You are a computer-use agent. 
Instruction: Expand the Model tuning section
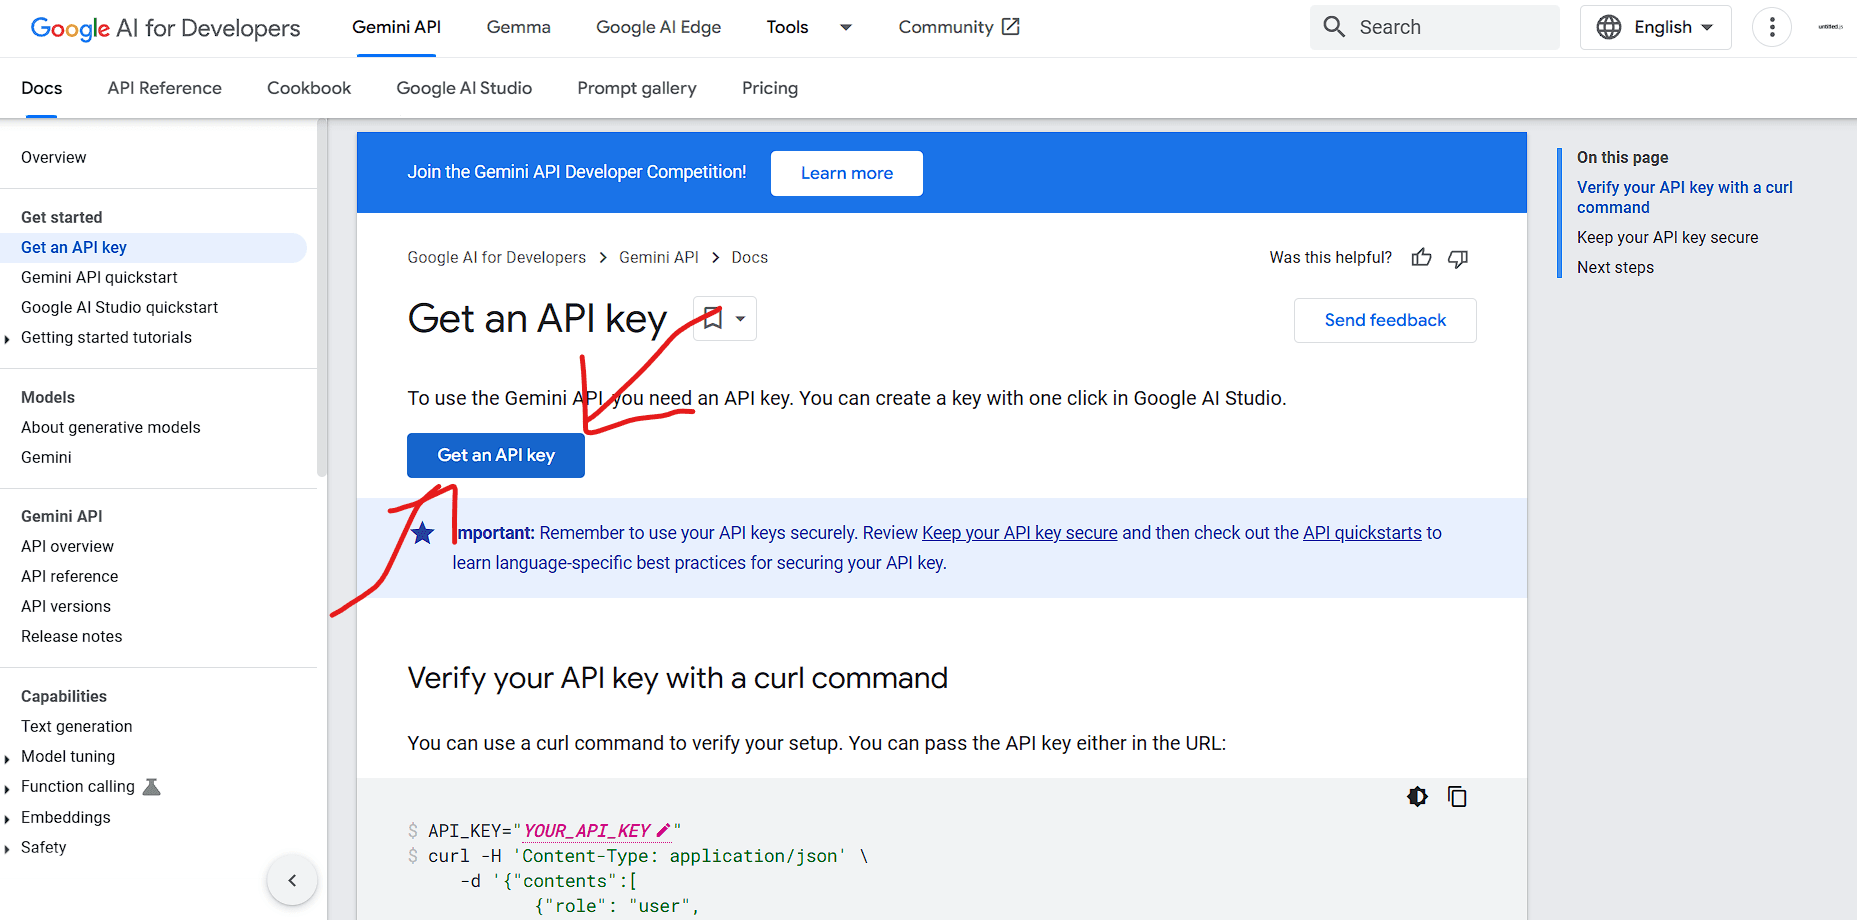8,758
